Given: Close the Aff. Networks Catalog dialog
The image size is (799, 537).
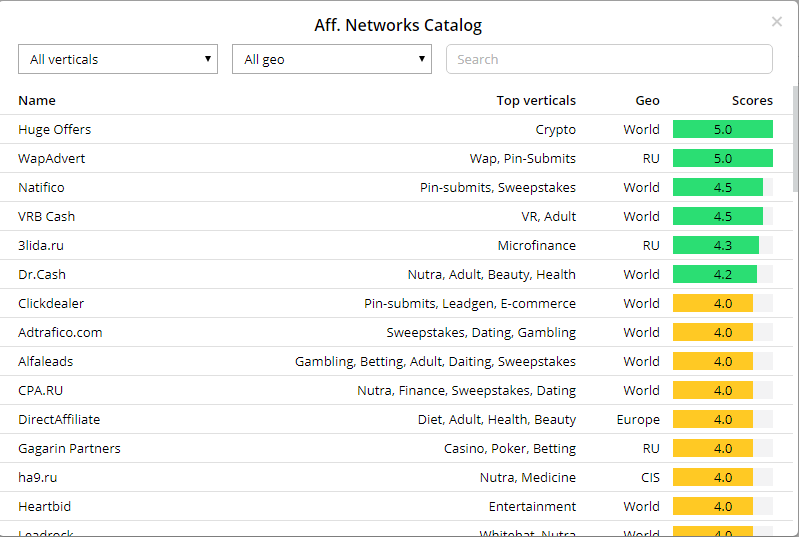Looking at the screenshot, I should (x=777, y=22).
